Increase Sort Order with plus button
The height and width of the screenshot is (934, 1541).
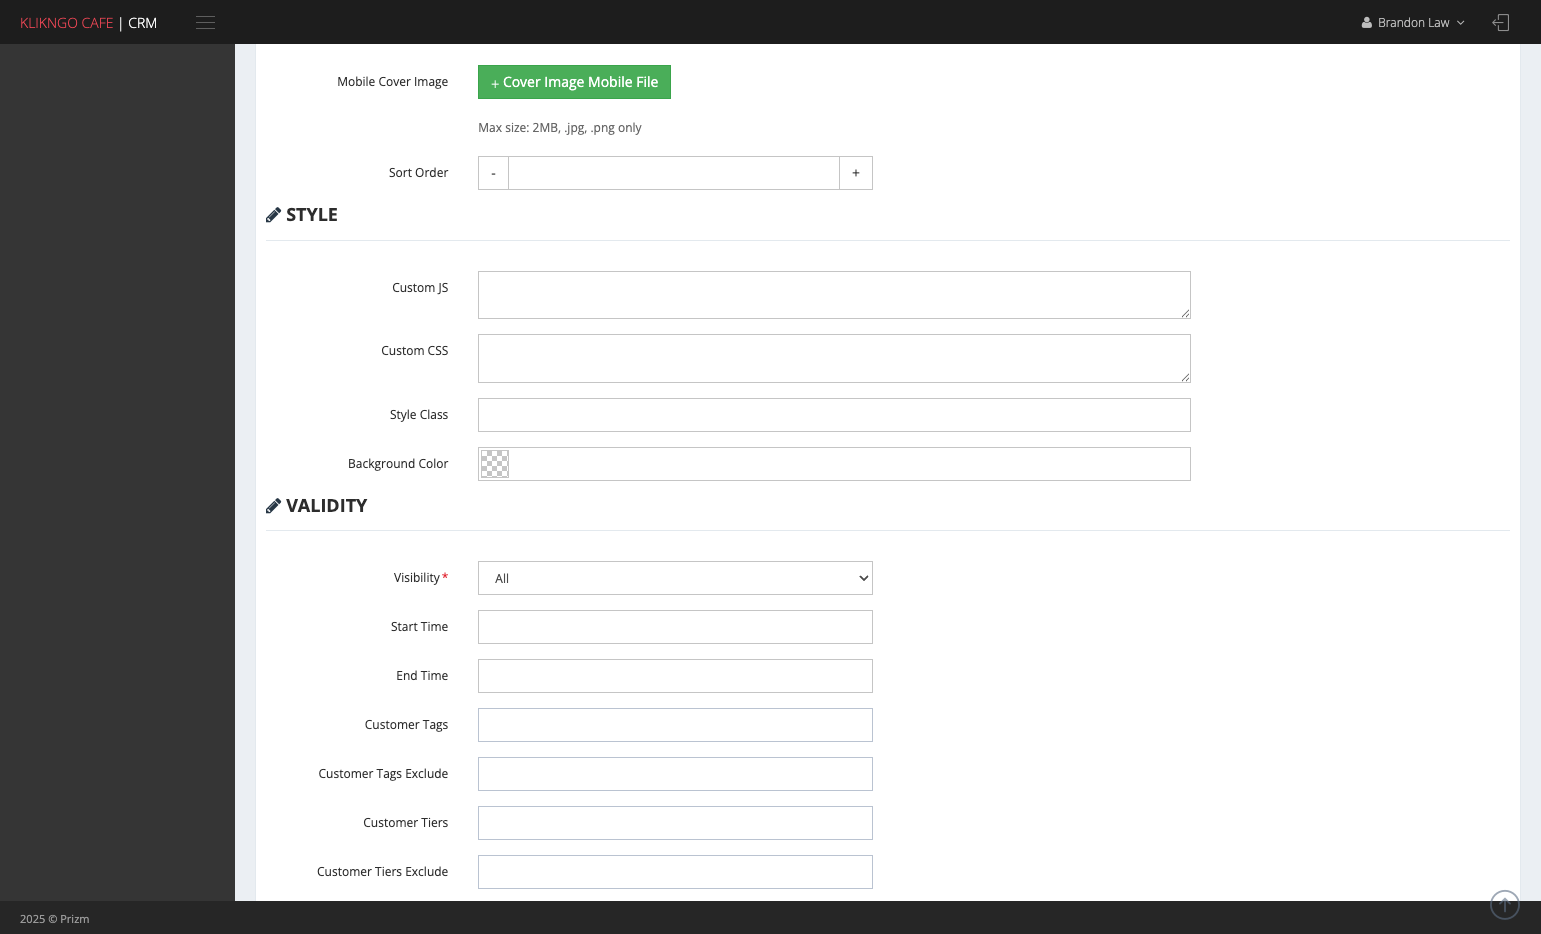coord(856,173)
